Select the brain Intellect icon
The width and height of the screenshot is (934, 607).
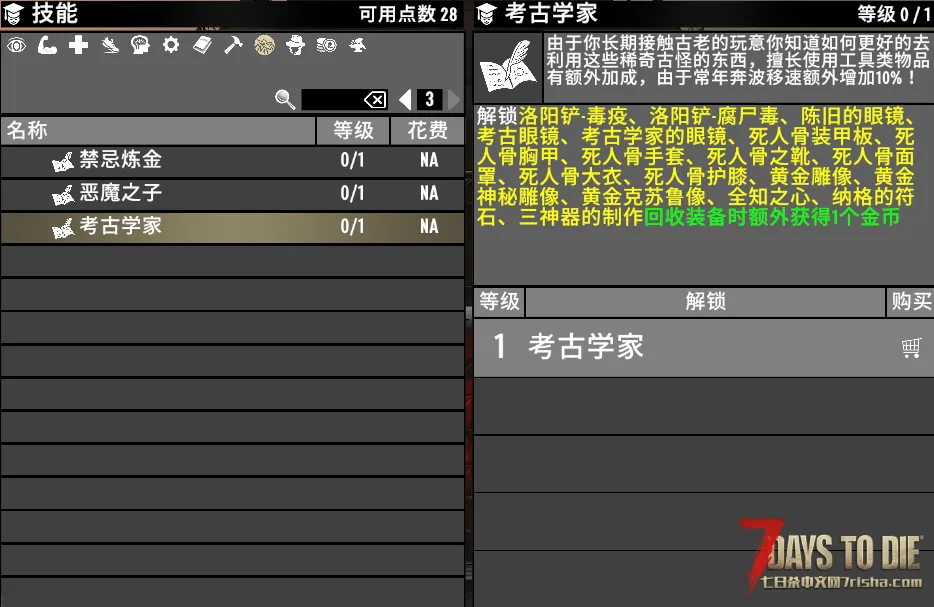click(140, 45)
